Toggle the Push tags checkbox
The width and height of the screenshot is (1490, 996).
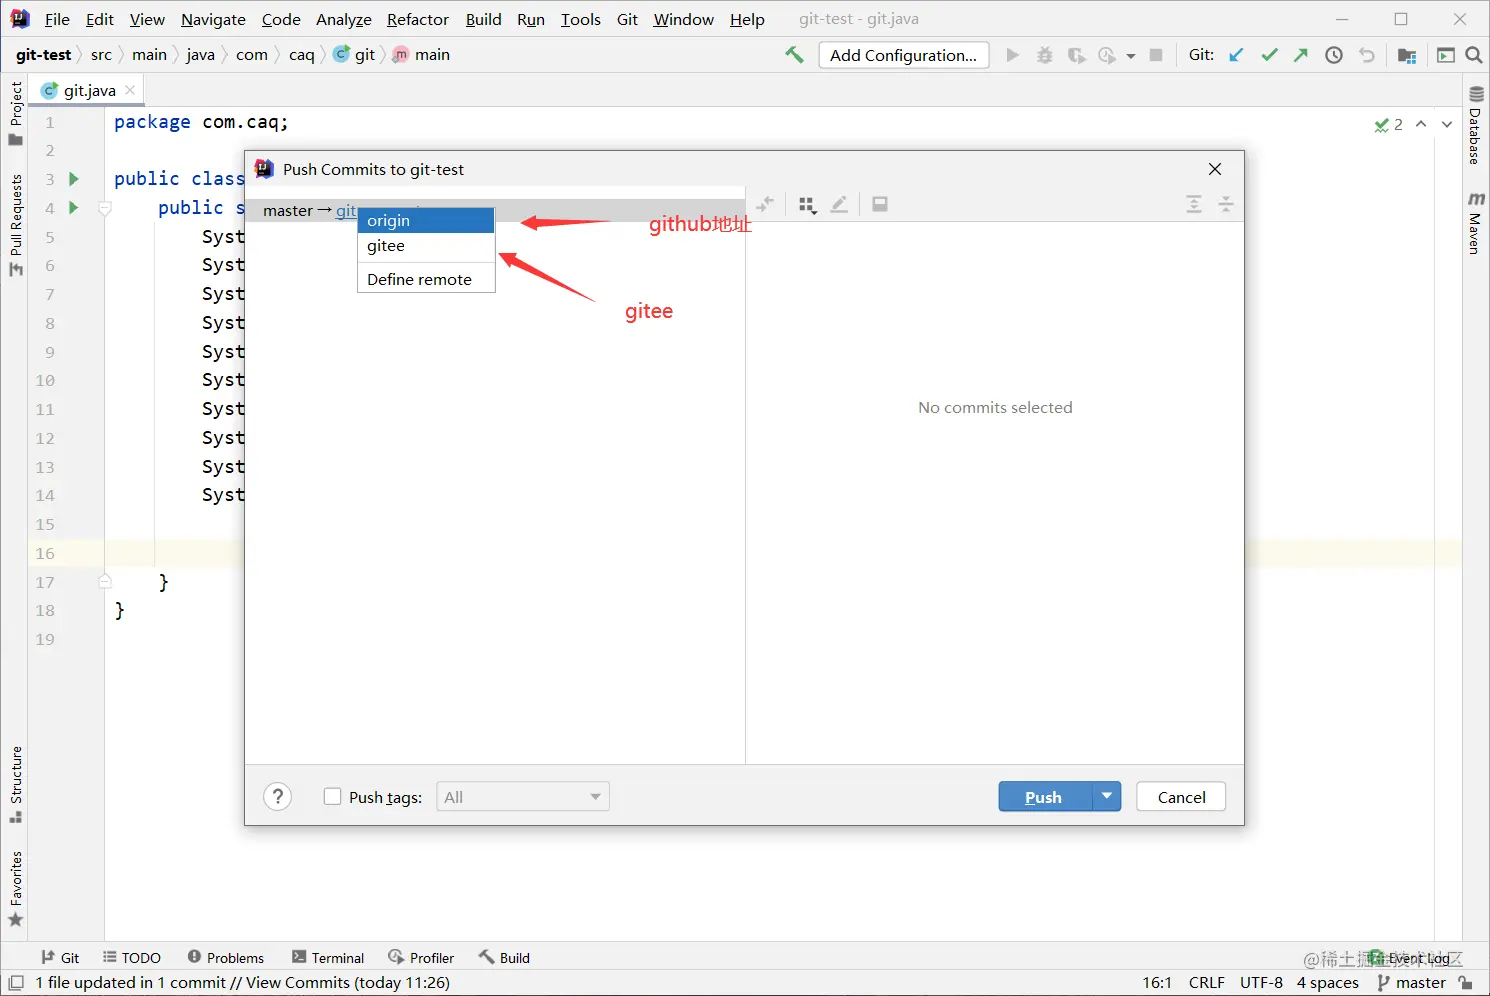(x=333, y=797)
